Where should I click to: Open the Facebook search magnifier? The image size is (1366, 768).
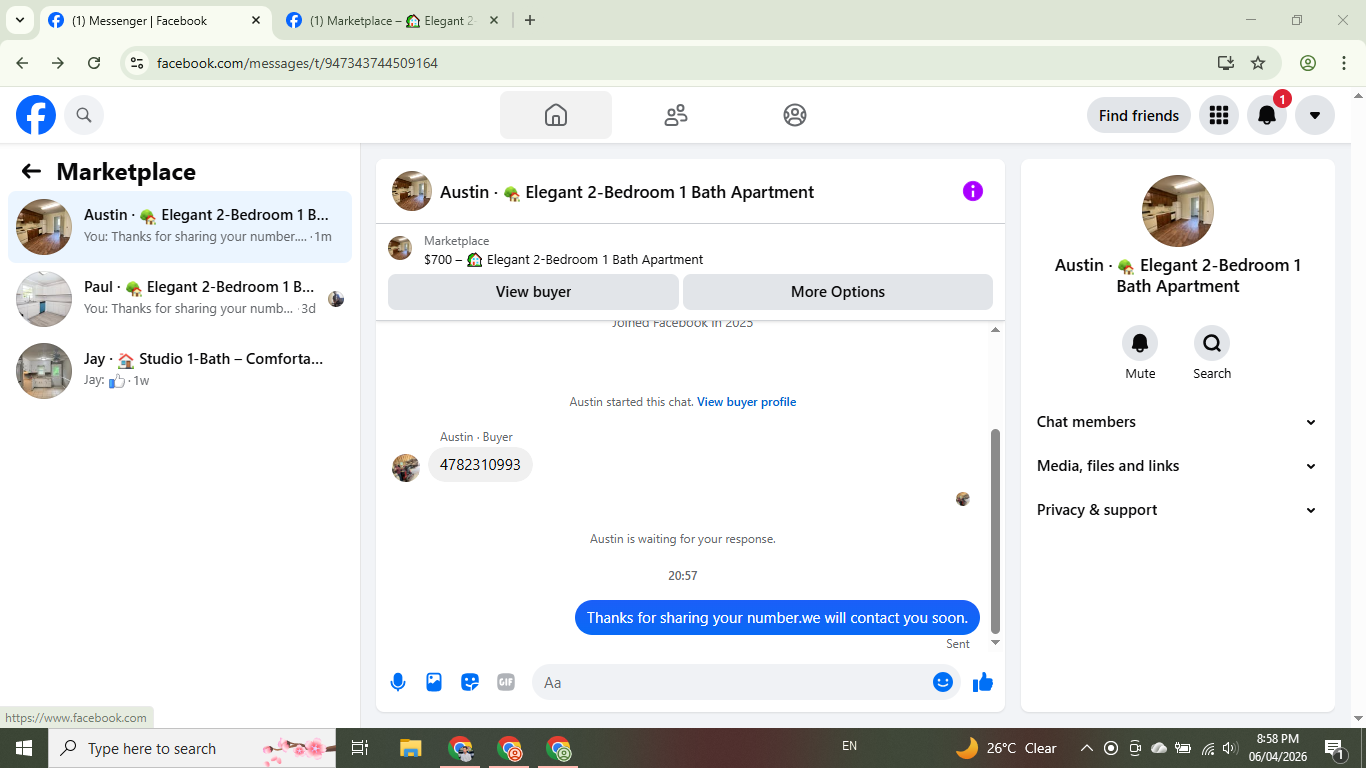point(84,115)
